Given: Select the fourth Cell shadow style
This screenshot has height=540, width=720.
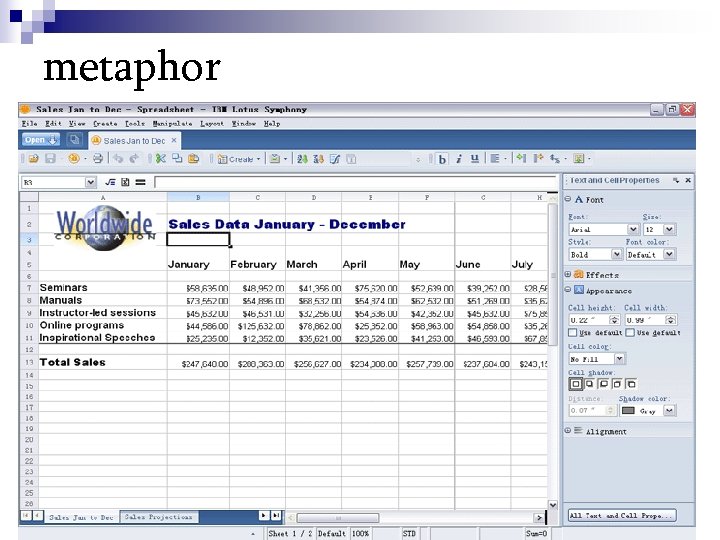Looking at the screenshot, I should tap(617, 384).
